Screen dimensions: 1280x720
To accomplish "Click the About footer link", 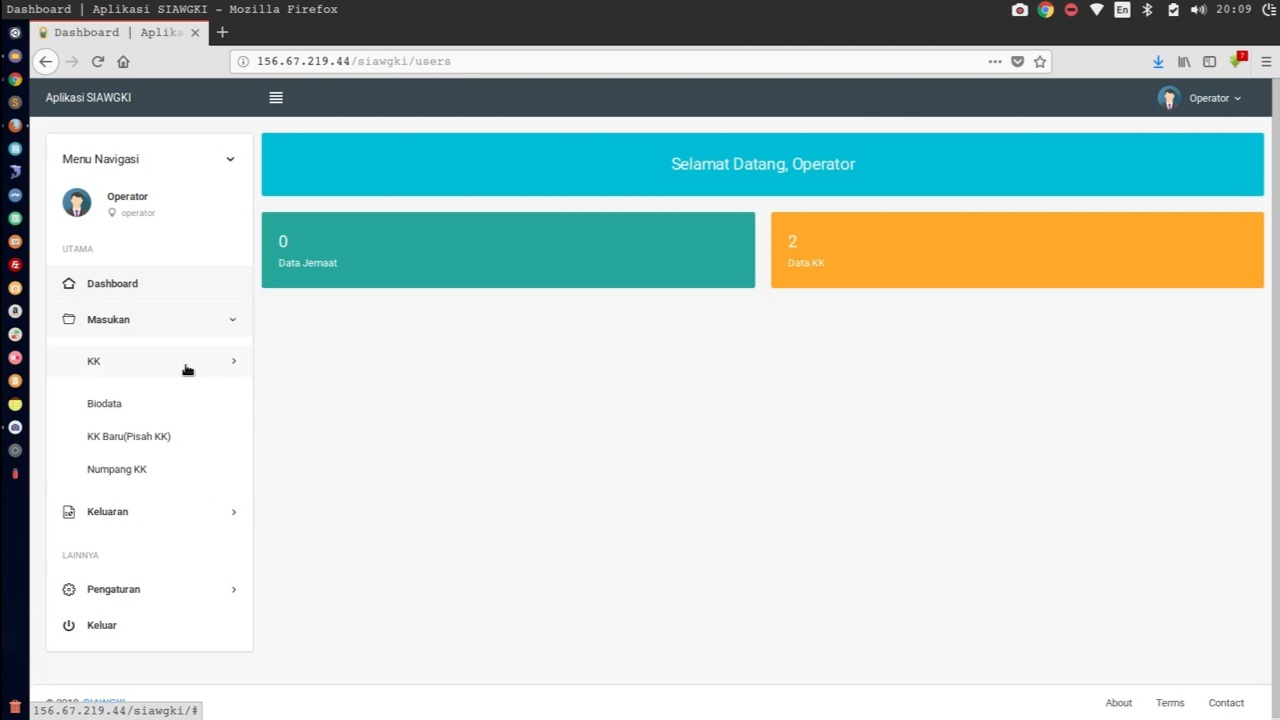I will (1118, 703).
